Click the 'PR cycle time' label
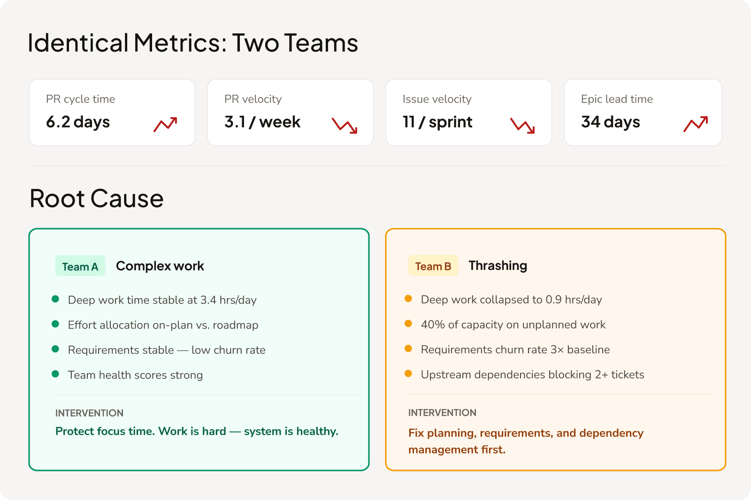This screenshot has width=751, height=500. [x=80, y=99]
